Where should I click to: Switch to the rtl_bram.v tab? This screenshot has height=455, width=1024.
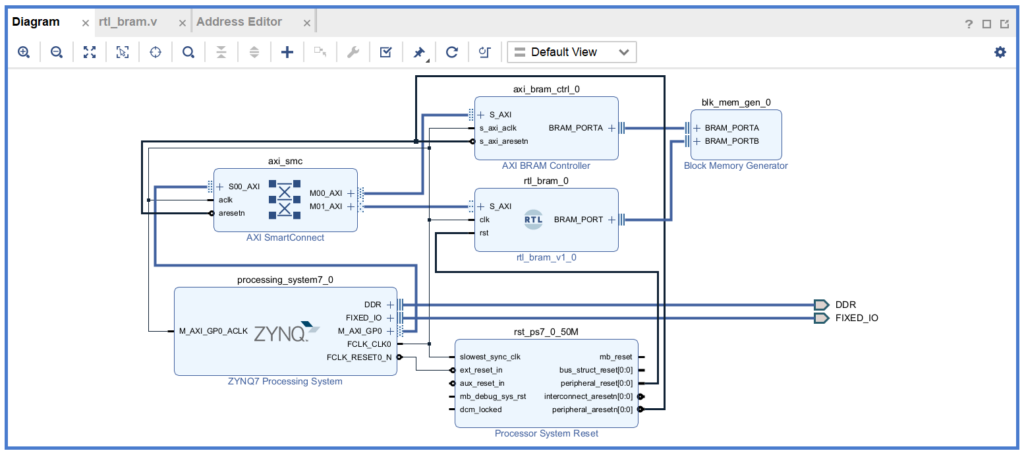click(x=128, y=22)
